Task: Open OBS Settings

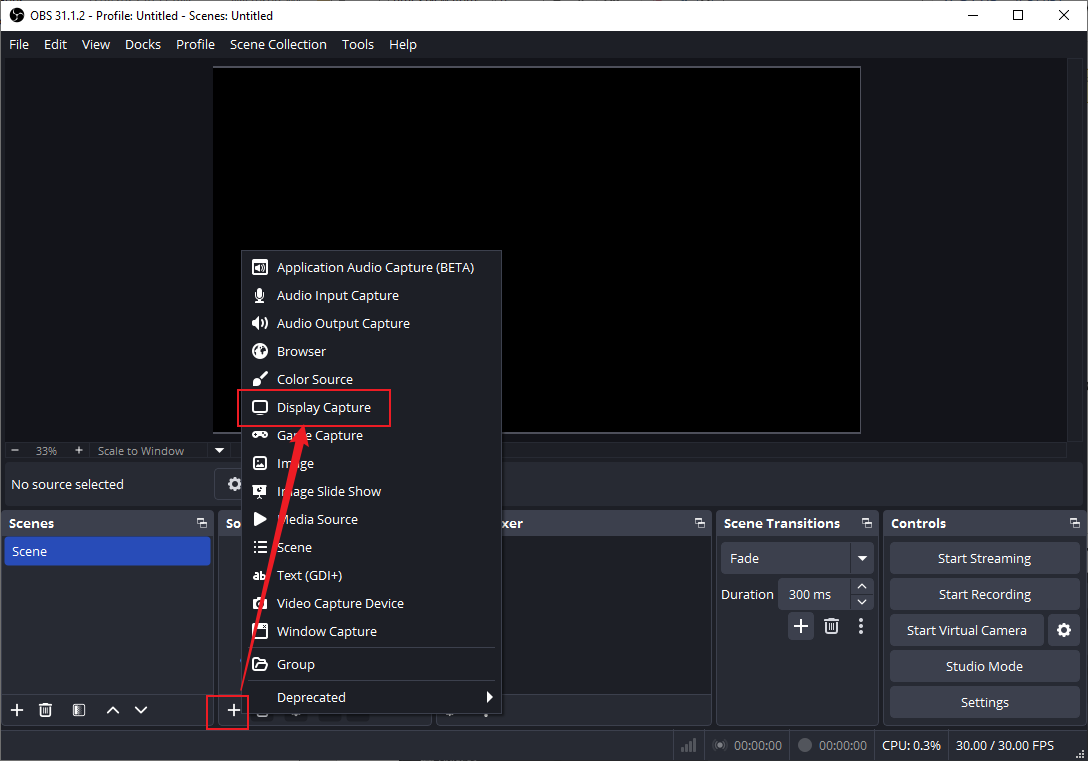Action: 984,702
